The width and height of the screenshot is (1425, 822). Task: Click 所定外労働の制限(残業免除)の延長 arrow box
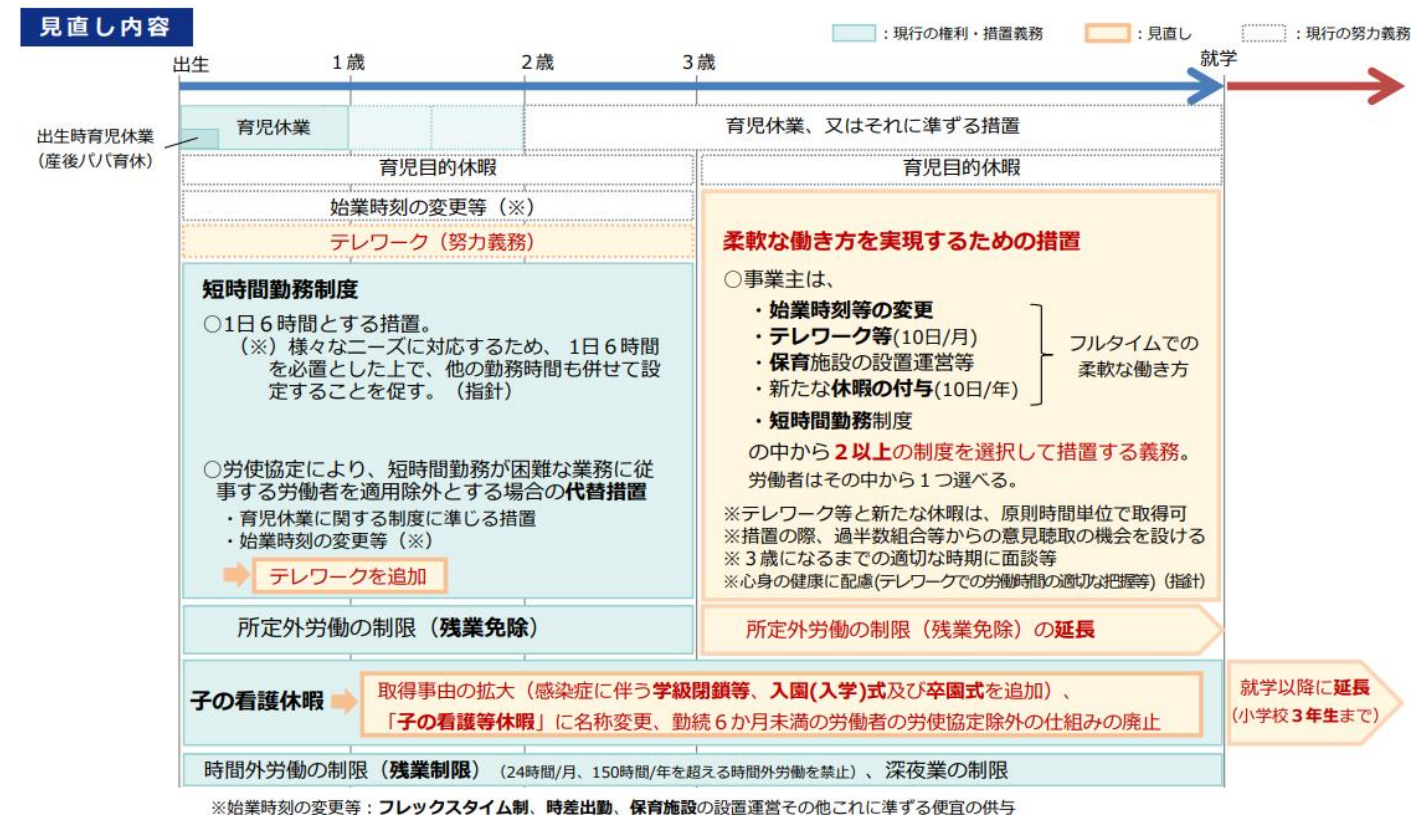click(x=961, y=630)
